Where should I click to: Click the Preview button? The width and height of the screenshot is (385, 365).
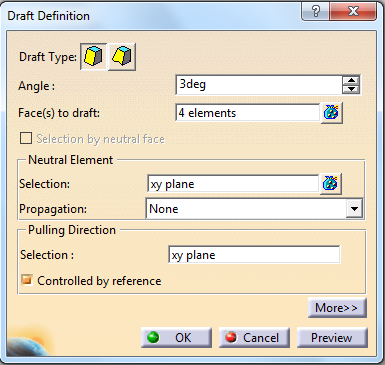pos(332,338)
